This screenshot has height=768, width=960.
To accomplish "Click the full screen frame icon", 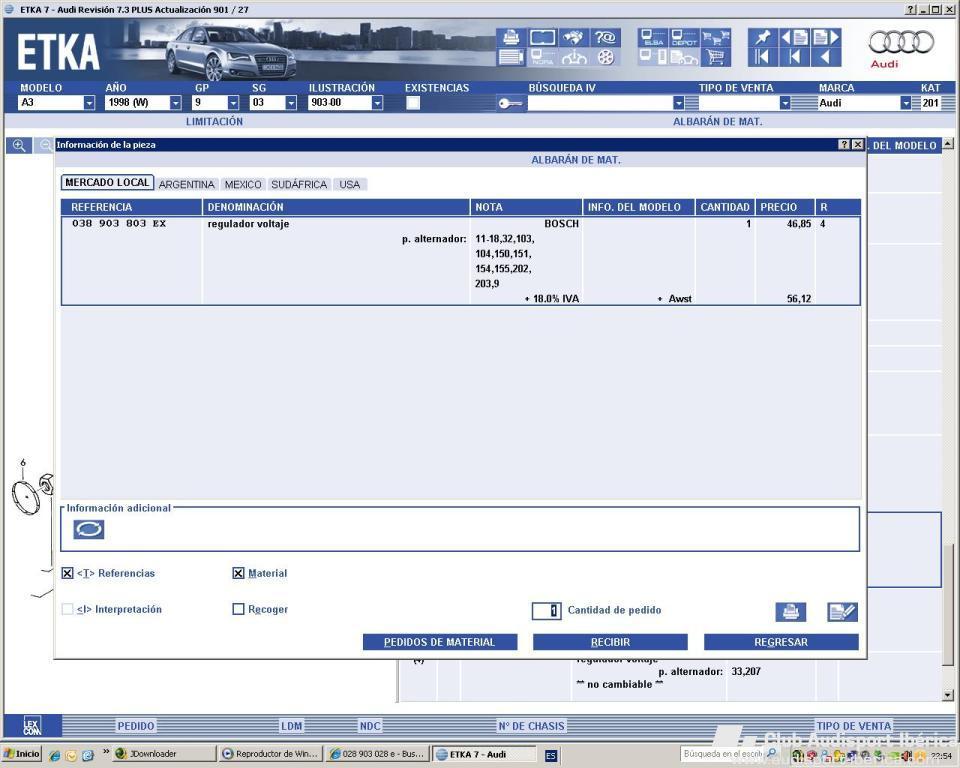I will pyautogui.click(x=542, y=37).
